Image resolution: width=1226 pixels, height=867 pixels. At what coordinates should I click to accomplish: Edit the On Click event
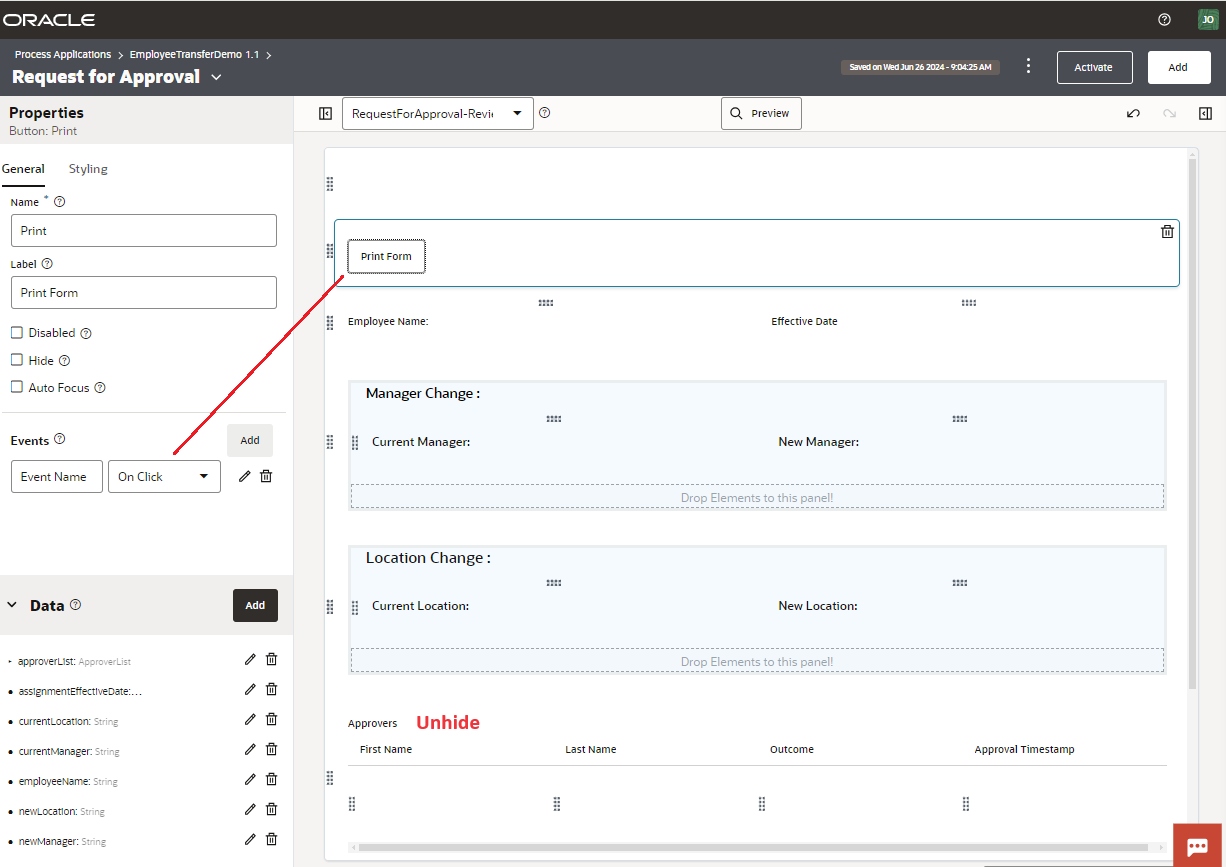pyautogui.click(x=245, y=476)
